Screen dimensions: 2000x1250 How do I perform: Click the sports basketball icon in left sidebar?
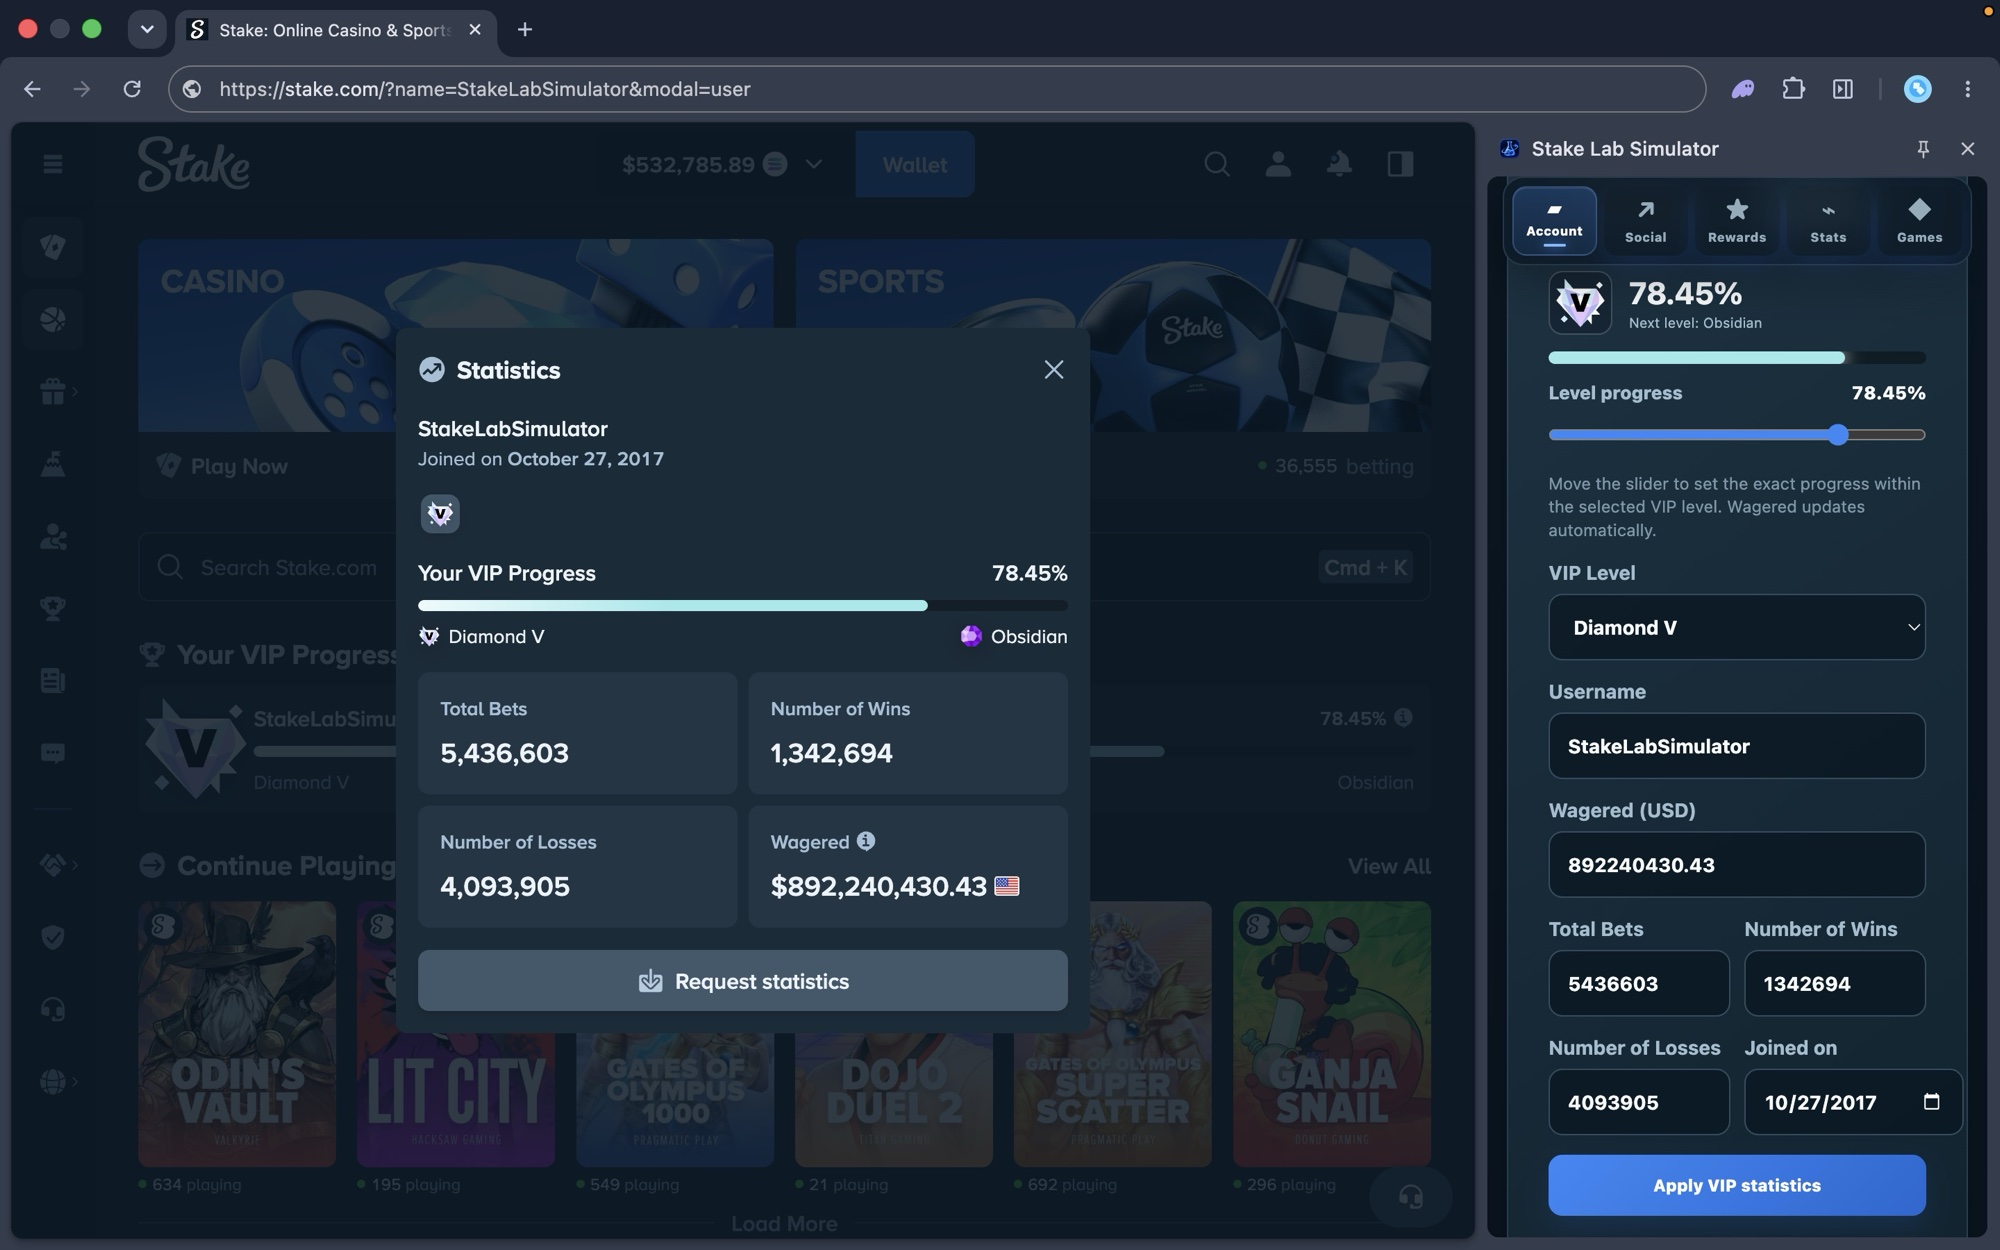52,319
